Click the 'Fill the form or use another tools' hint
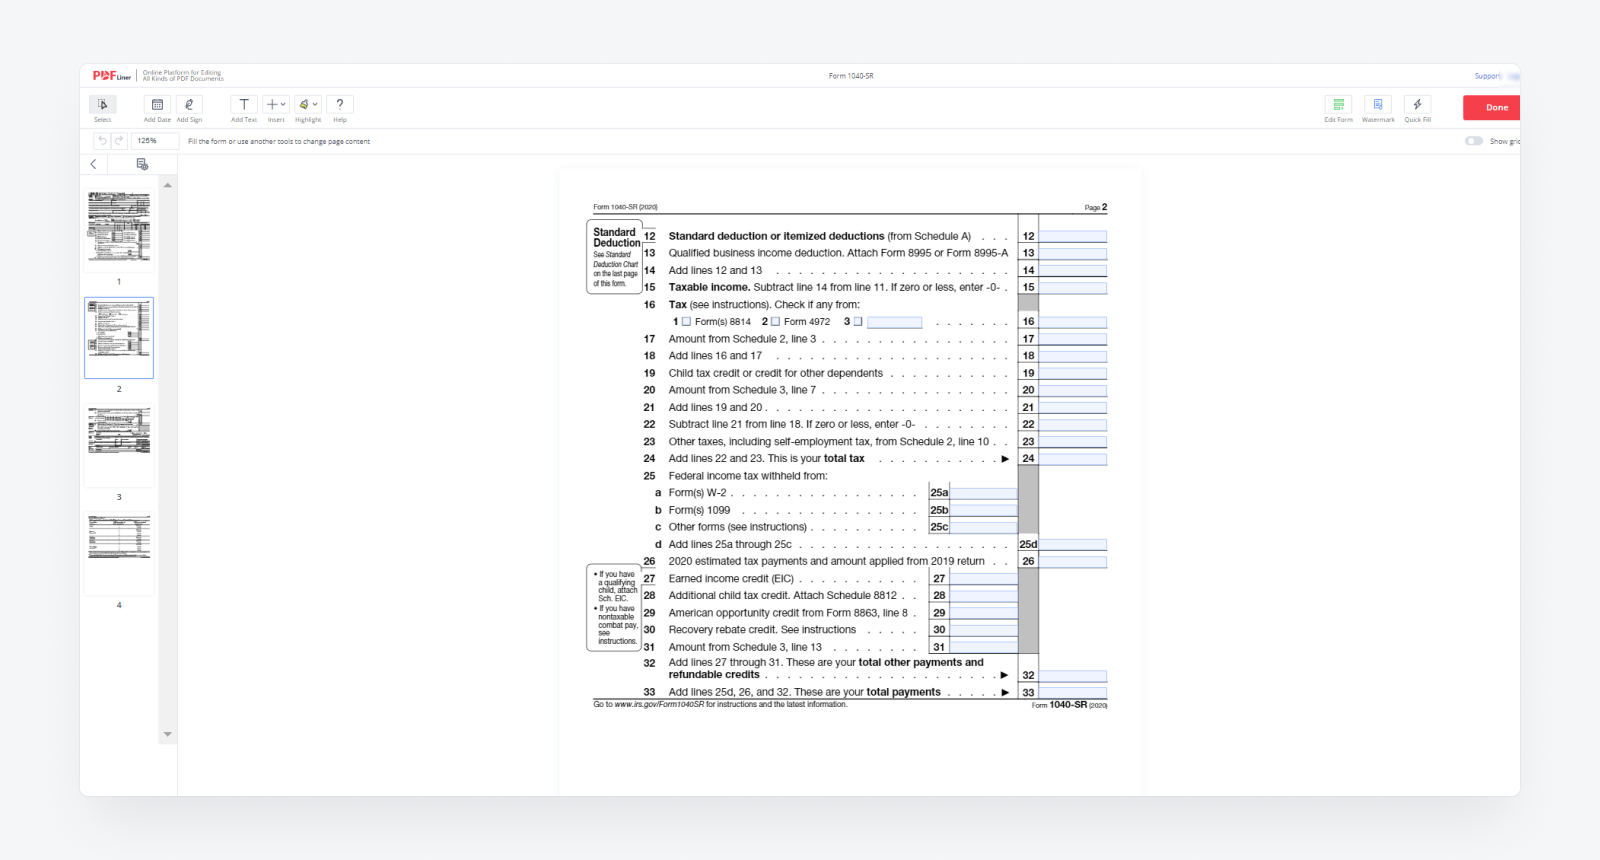This screenshot has height=860, width=1600. 279,142
